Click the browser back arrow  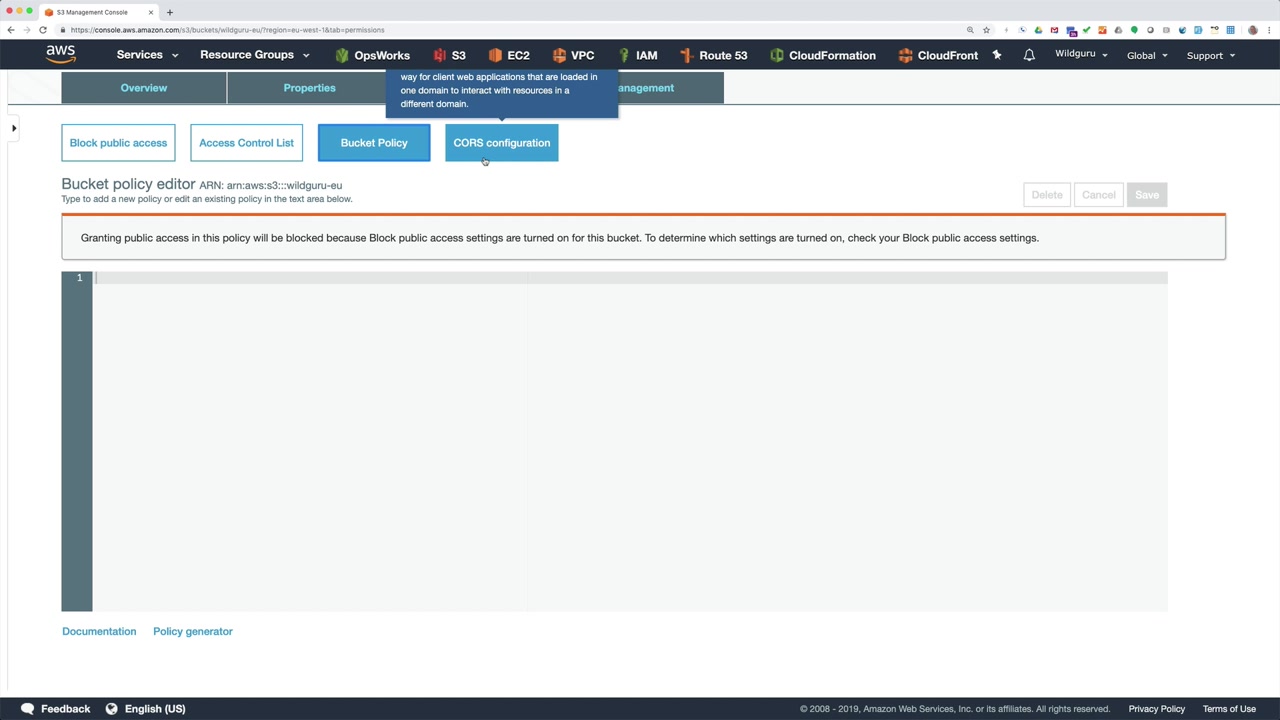coord(11,30)
